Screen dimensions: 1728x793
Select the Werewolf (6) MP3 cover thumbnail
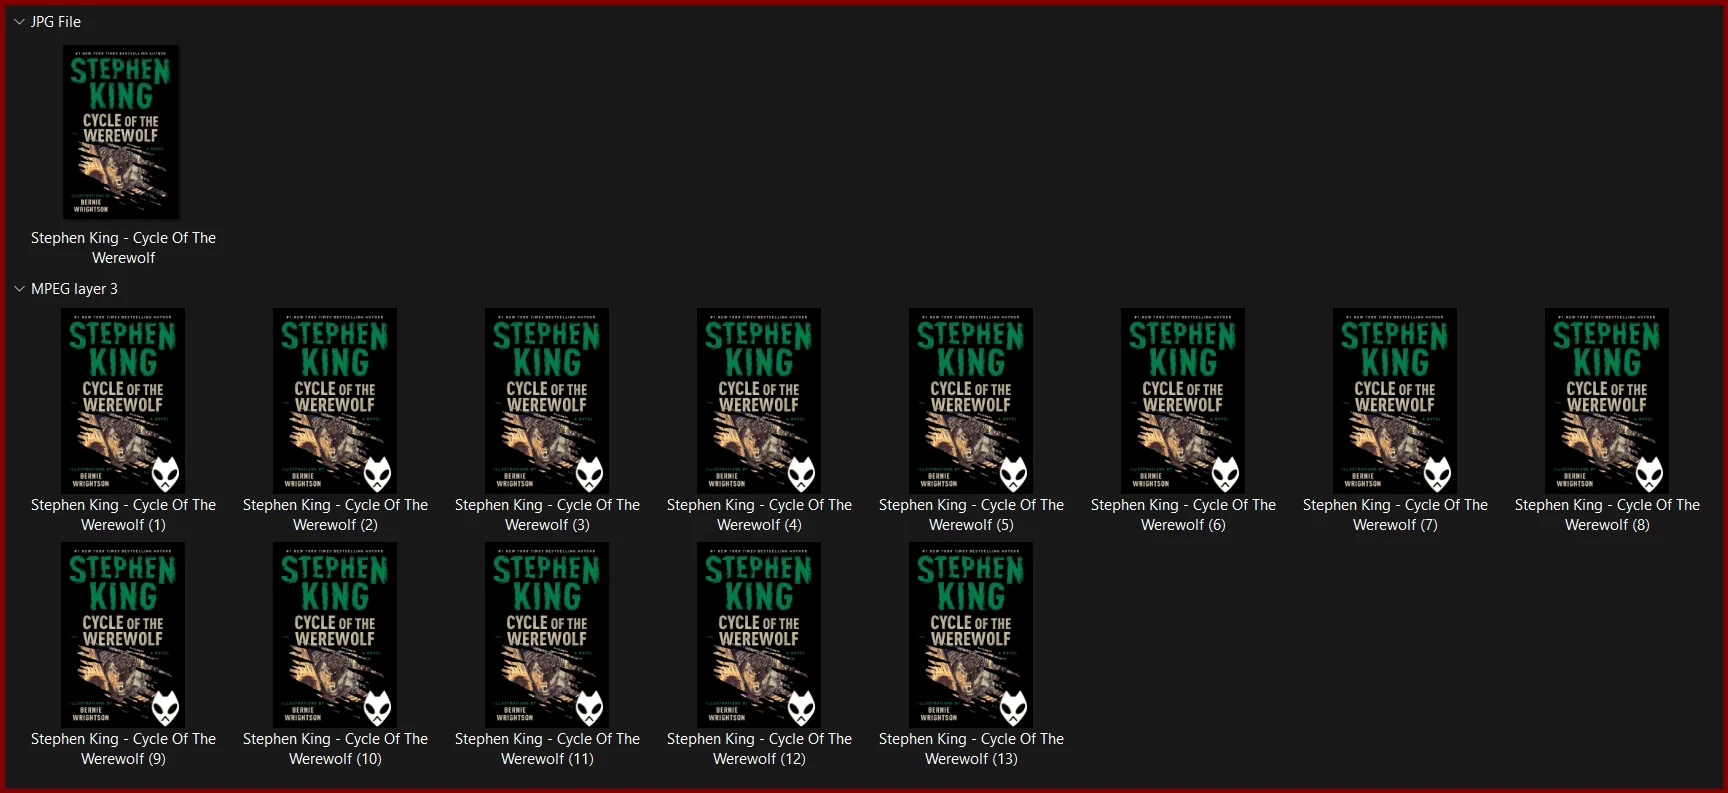[1183, 401]
